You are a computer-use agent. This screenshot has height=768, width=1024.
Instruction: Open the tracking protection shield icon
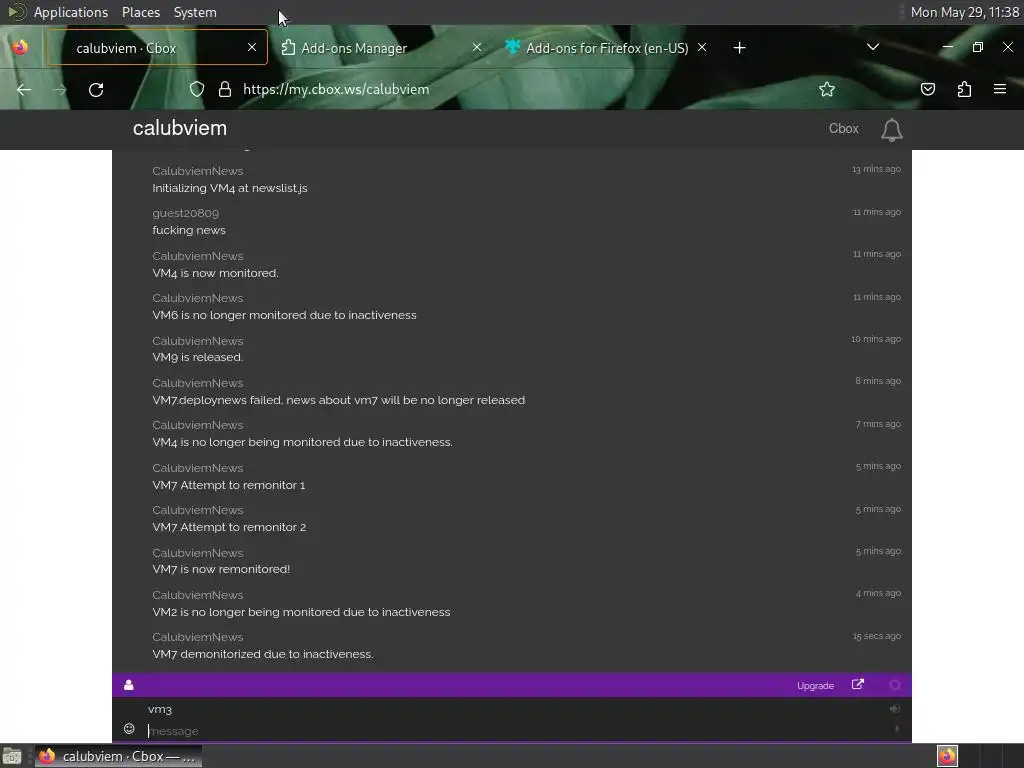coord(197,89)
